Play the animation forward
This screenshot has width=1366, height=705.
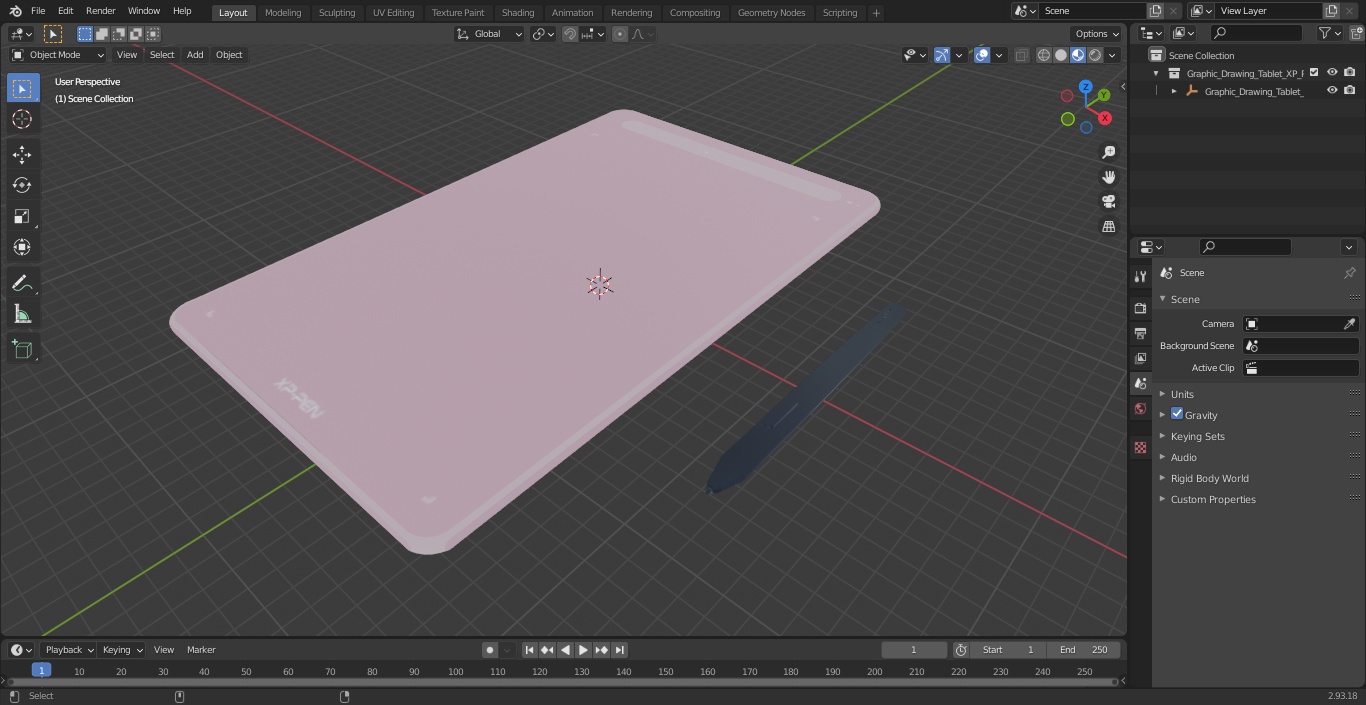click(583, 650)
